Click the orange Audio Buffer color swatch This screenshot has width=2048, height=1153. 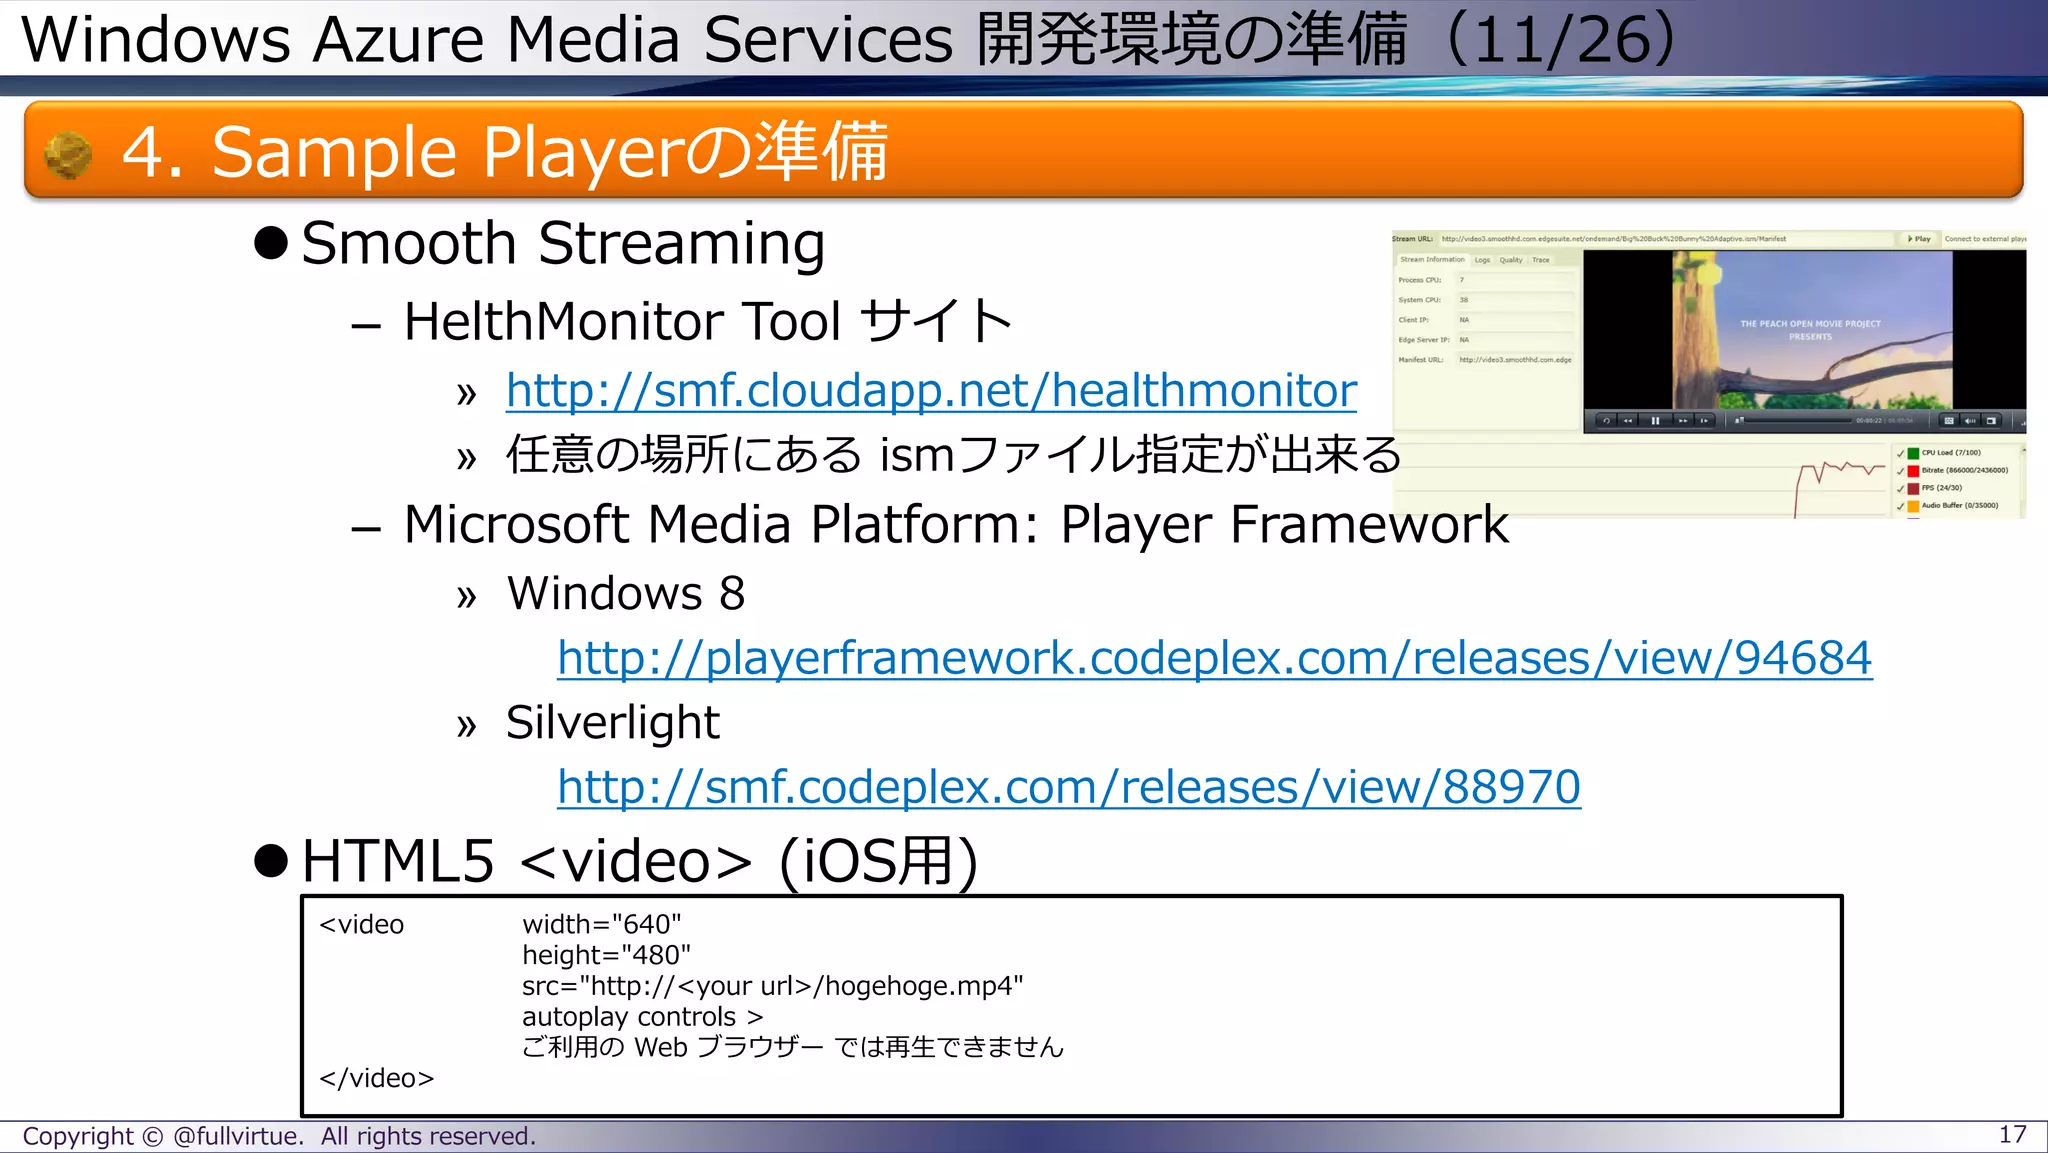pyautogui.click(x=1913, y=506)
